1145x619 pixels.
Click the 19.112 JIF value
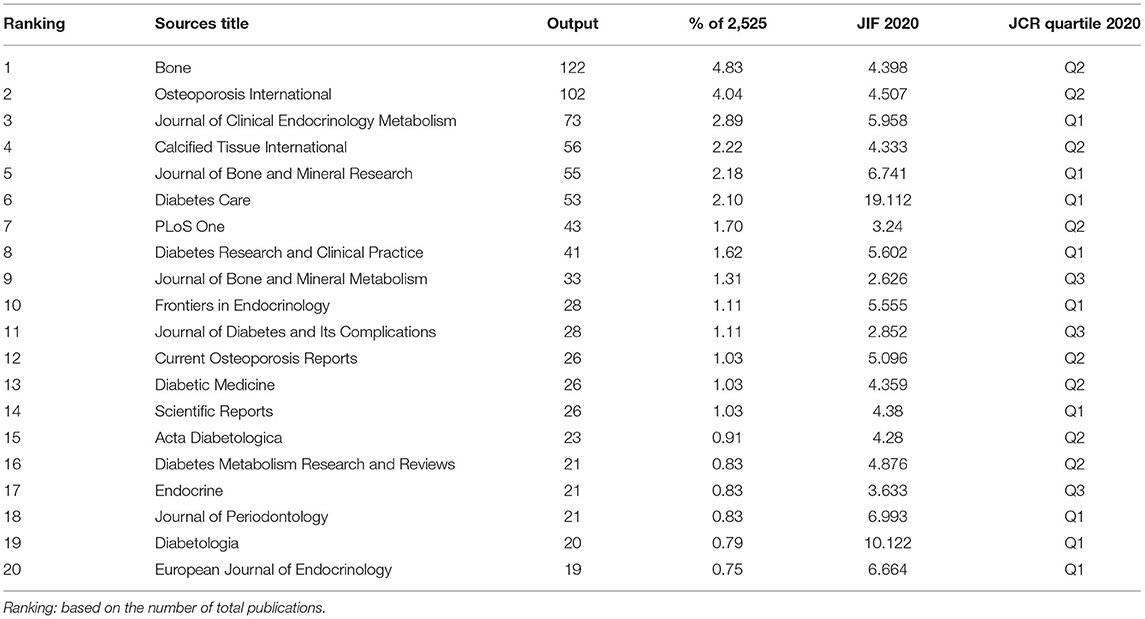click(887, 200)
